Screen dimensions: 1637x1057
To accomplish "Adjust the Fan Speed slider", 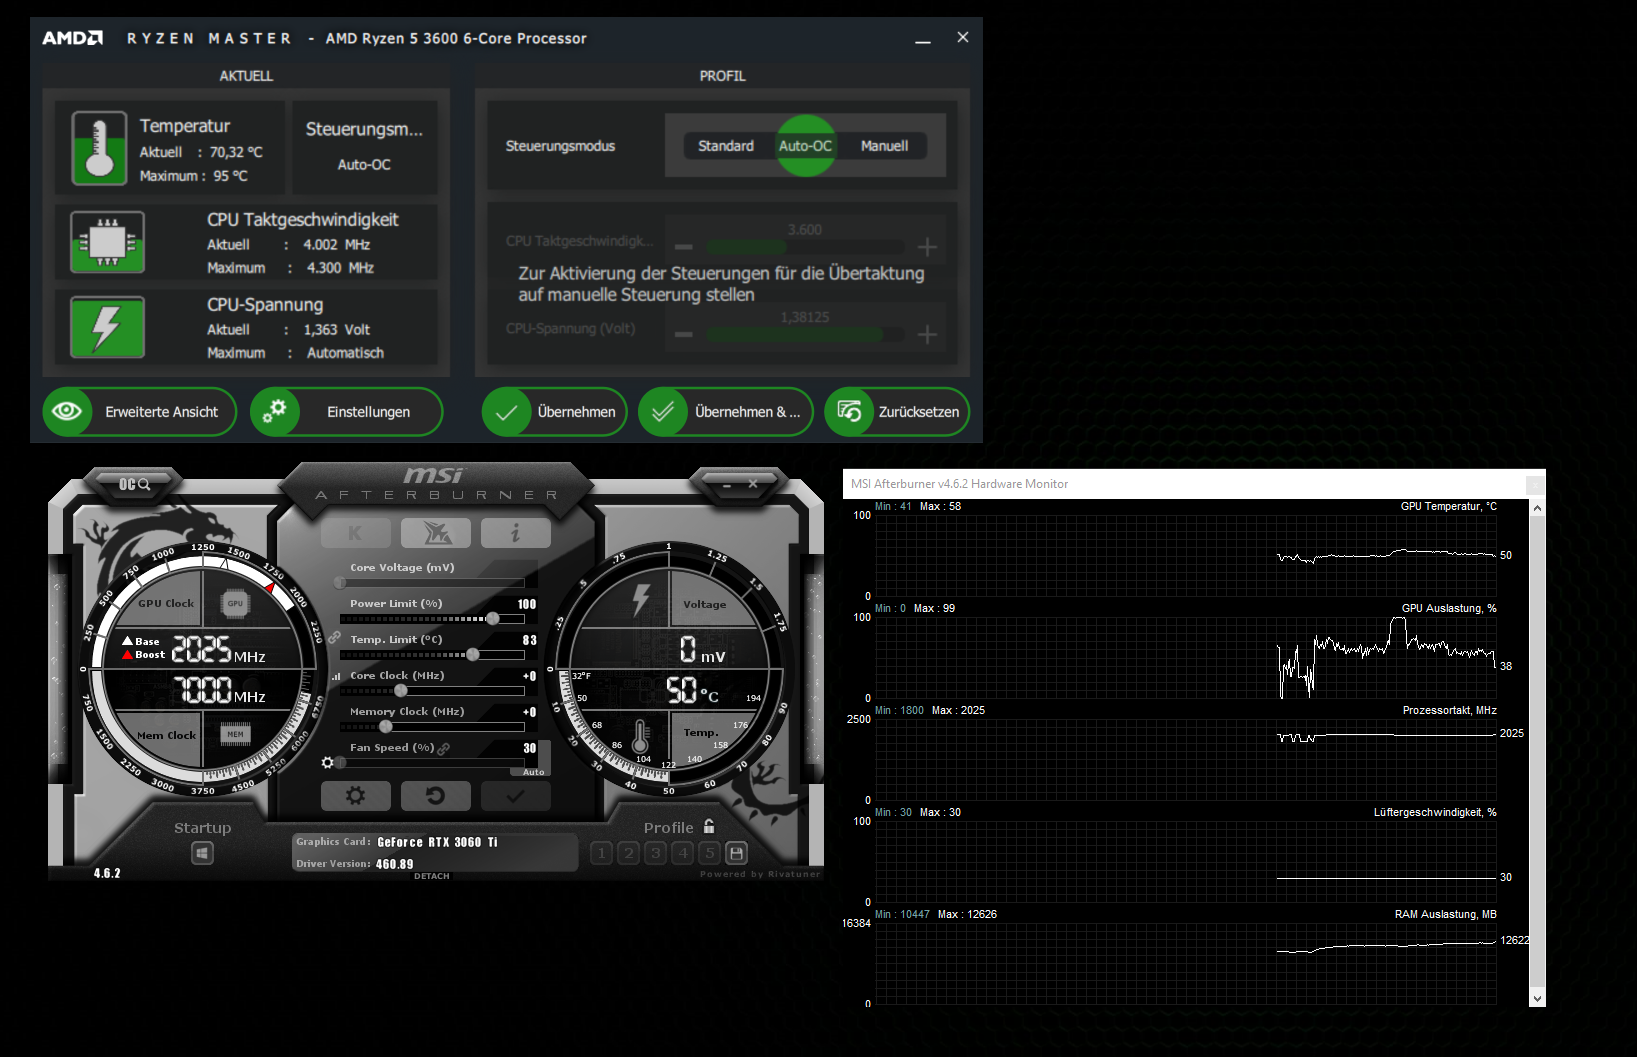I will pos(432,763).
